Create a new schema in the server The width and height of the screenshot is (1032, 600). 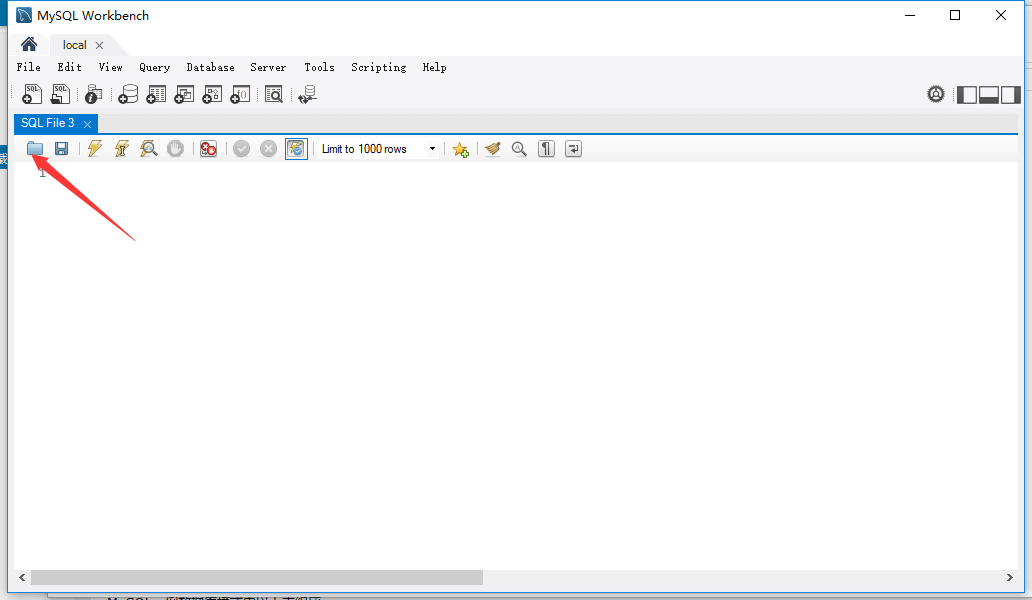[x=128, y=95]
